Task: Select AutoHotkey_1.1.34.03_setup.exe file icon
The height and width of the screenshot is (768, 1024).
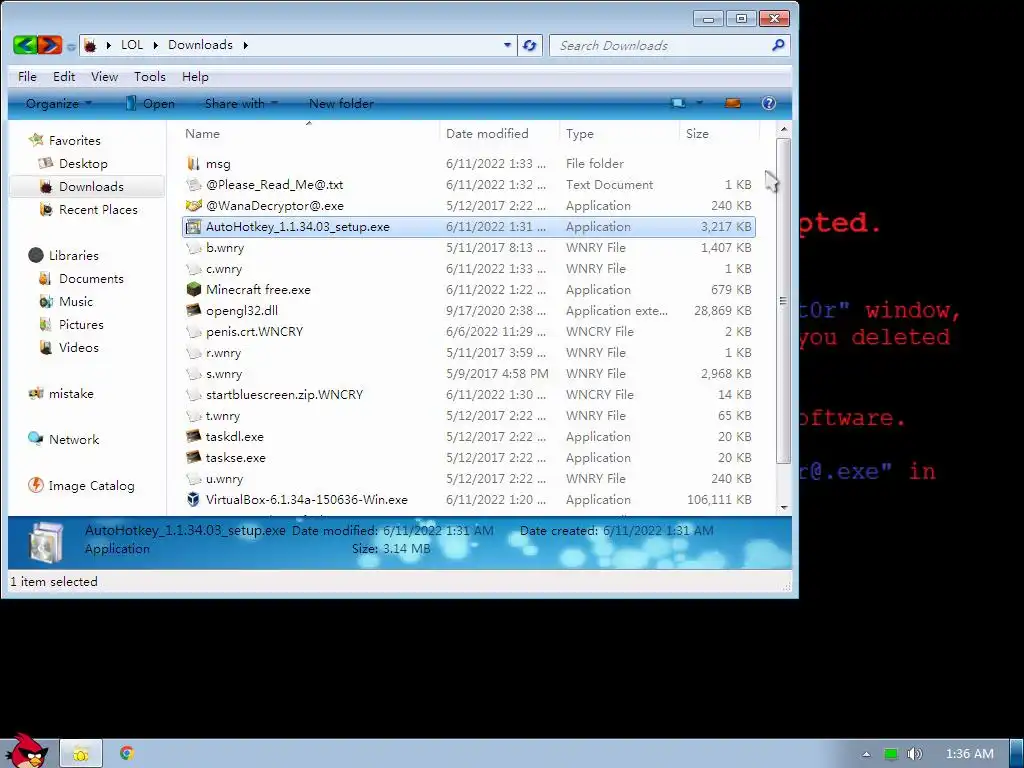Action: tap(193, 227)
